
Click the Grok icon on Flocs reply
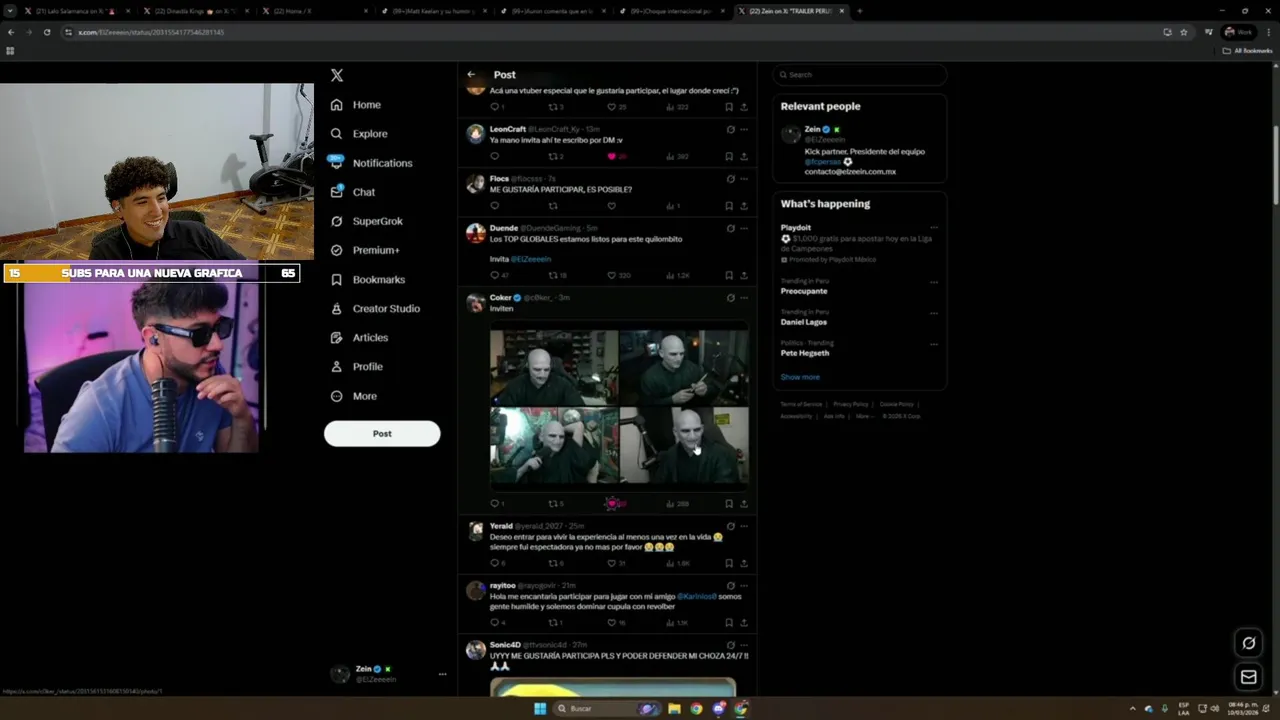point(730,179)
